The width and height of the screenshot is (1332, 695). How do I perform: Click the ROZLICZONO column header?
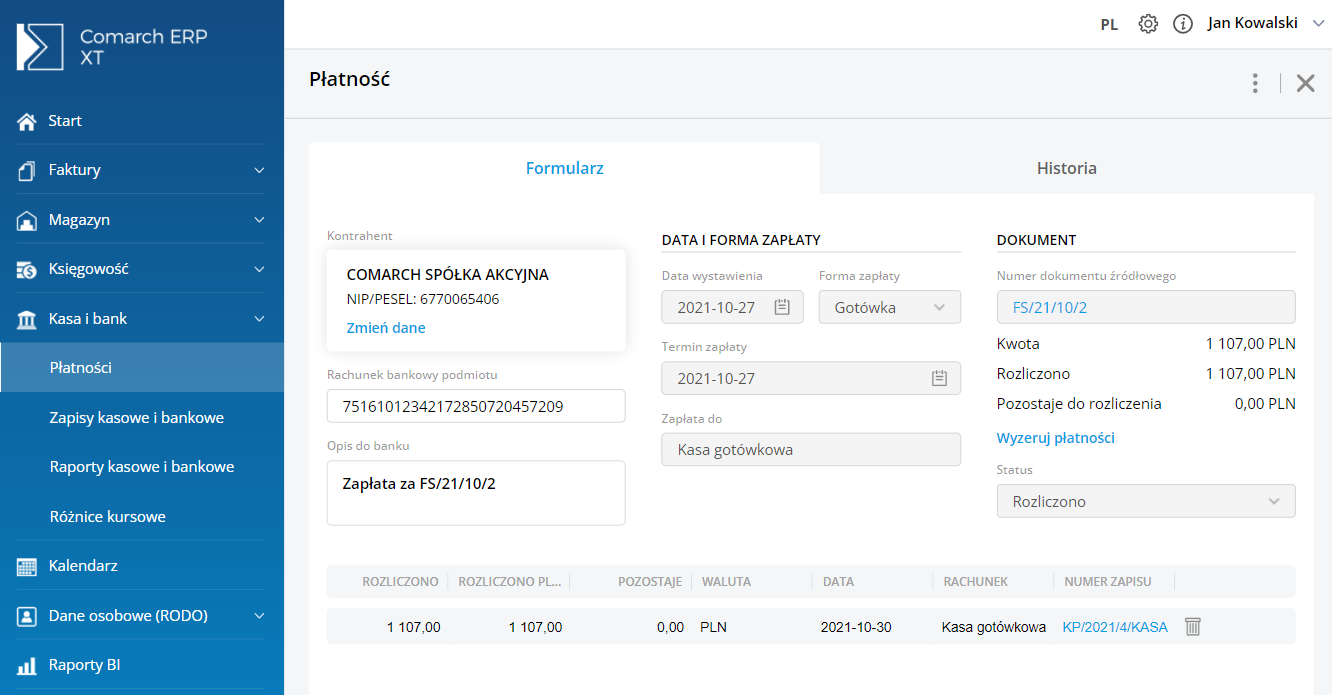point(400,582)
